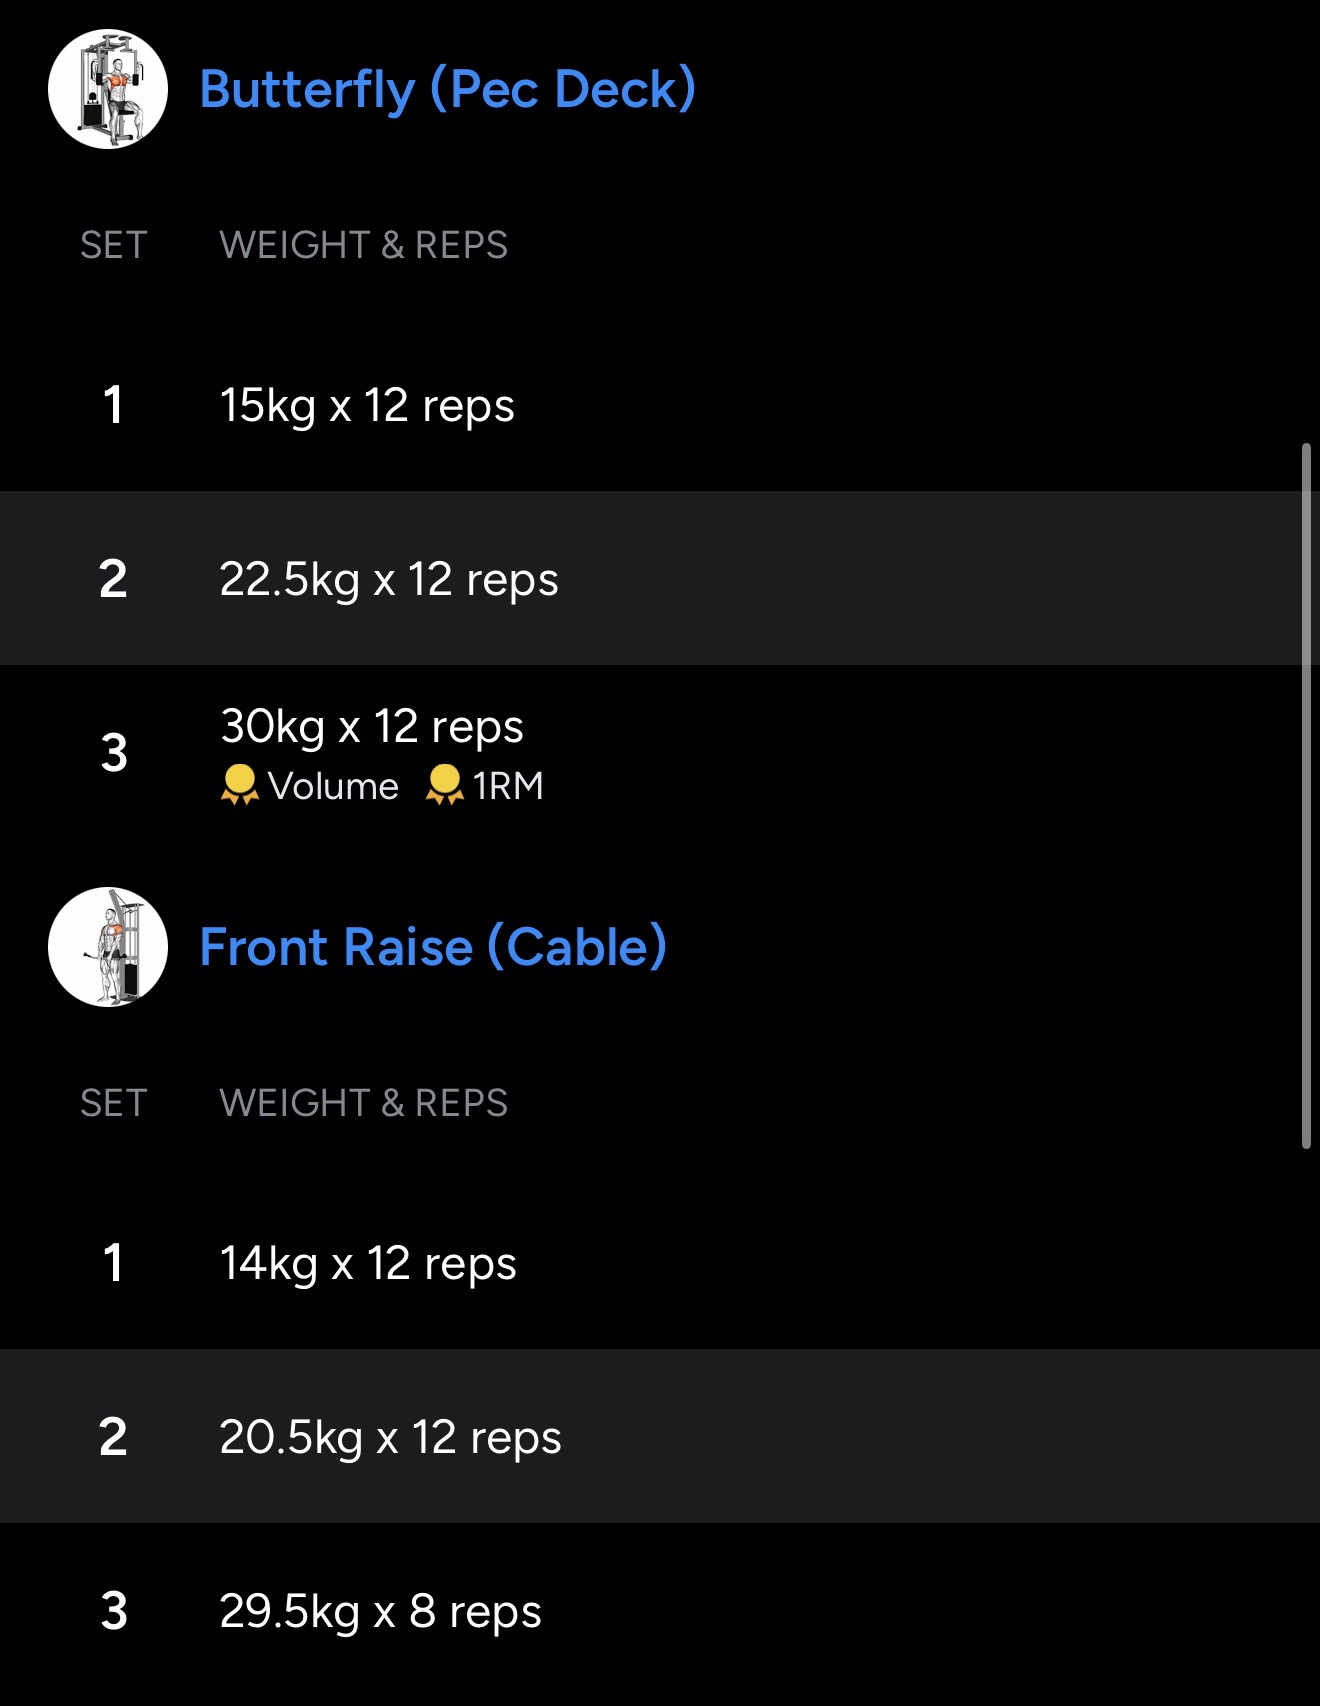Click the Front Raise SET column header
Image resolution: width=1320 pixels, height=1706 pixels.
pyautogui.click(x=114, y=1103)
